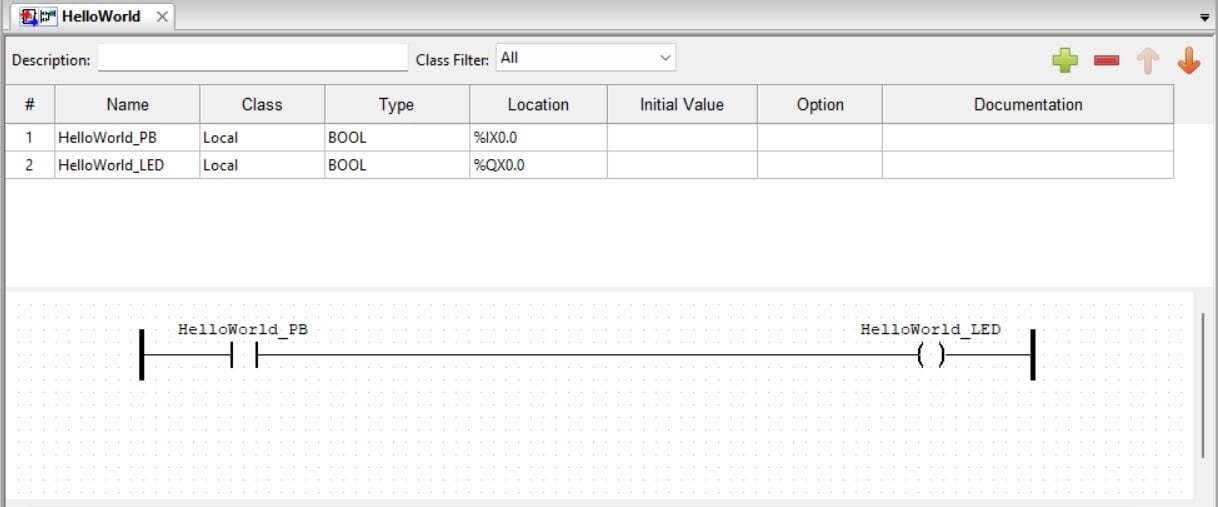Click the Documentation cell of HelloWorld_LED
Image resolution: width=1218 pixels, height=507 pixels.
(x=1028, y=165)
